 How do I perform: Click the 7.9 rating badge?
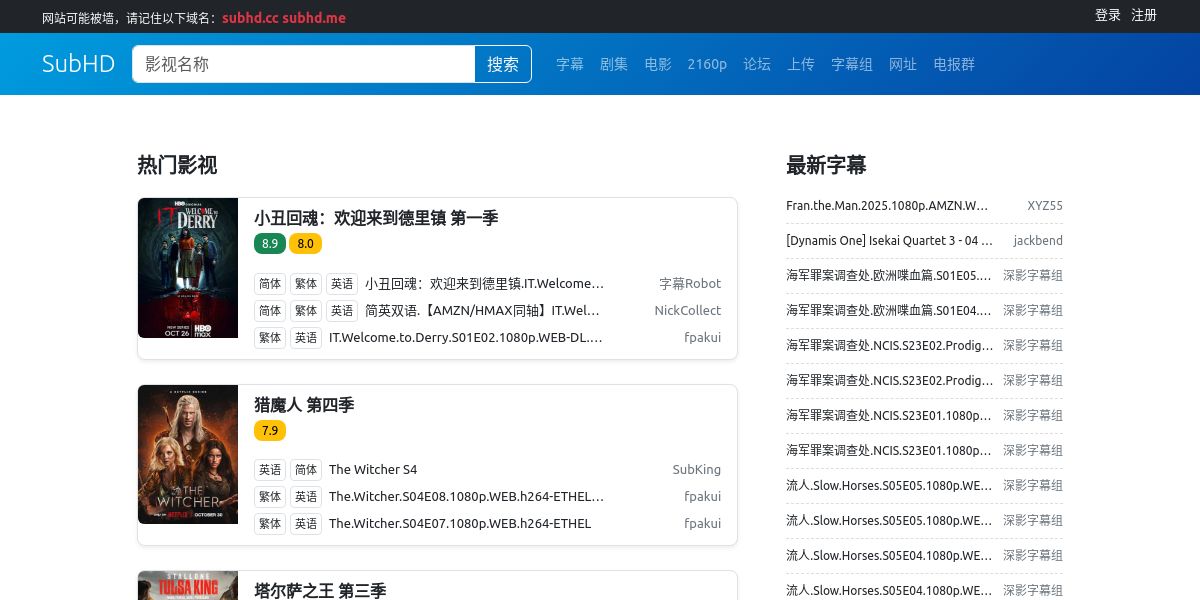(270, 430)
